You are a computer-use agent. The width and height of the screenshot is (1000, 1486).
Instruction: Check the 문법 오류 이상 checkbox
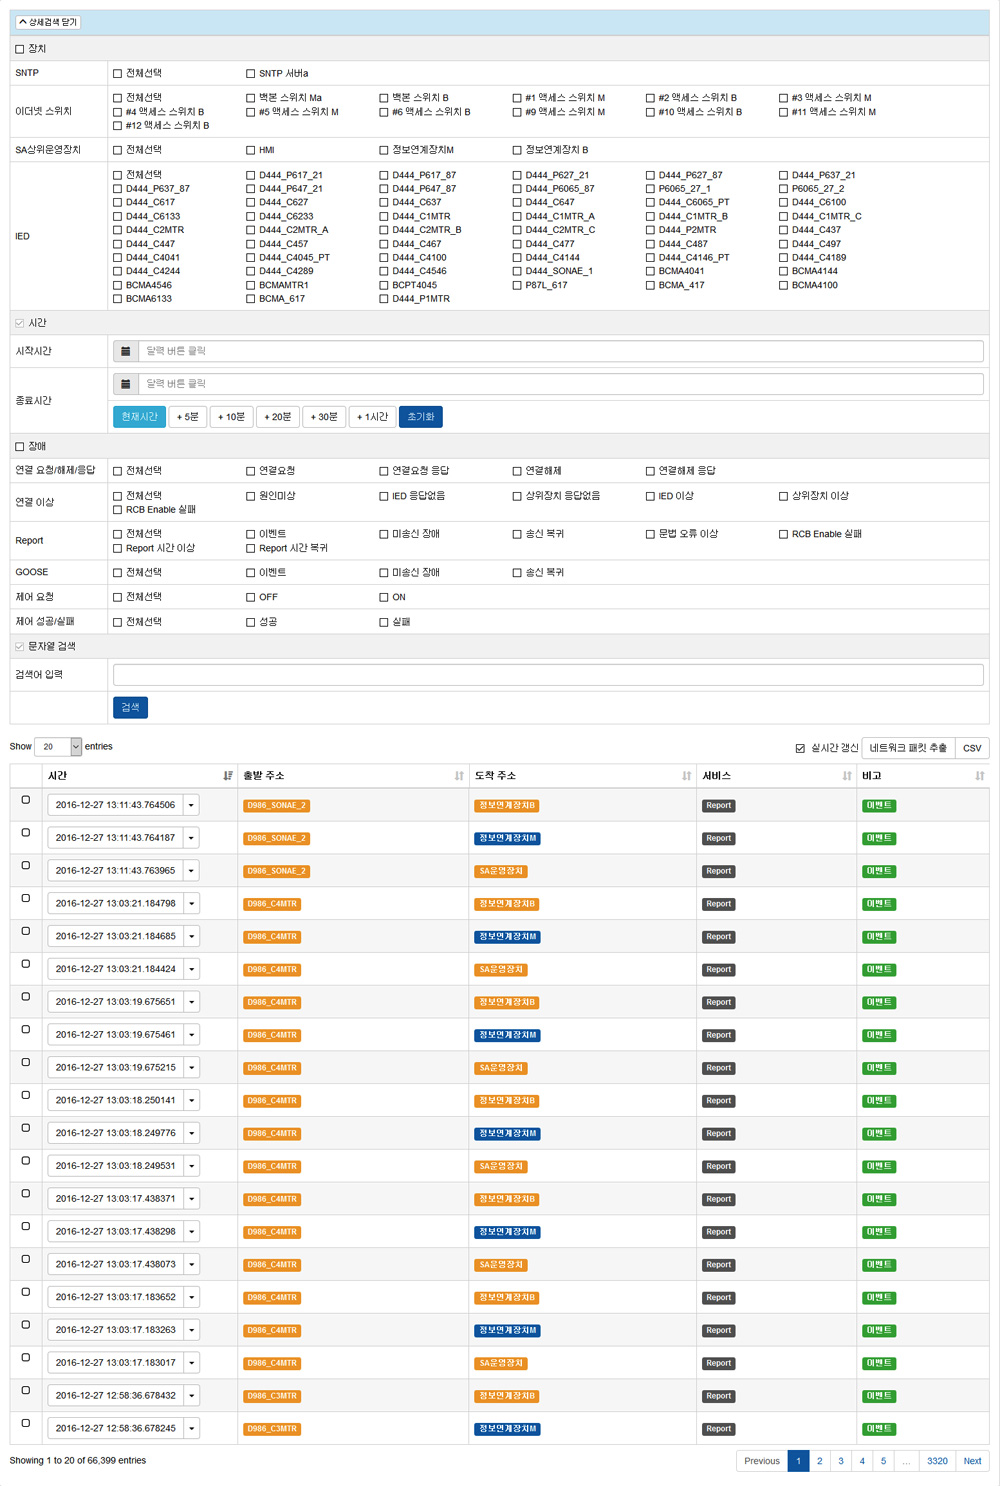651,534
